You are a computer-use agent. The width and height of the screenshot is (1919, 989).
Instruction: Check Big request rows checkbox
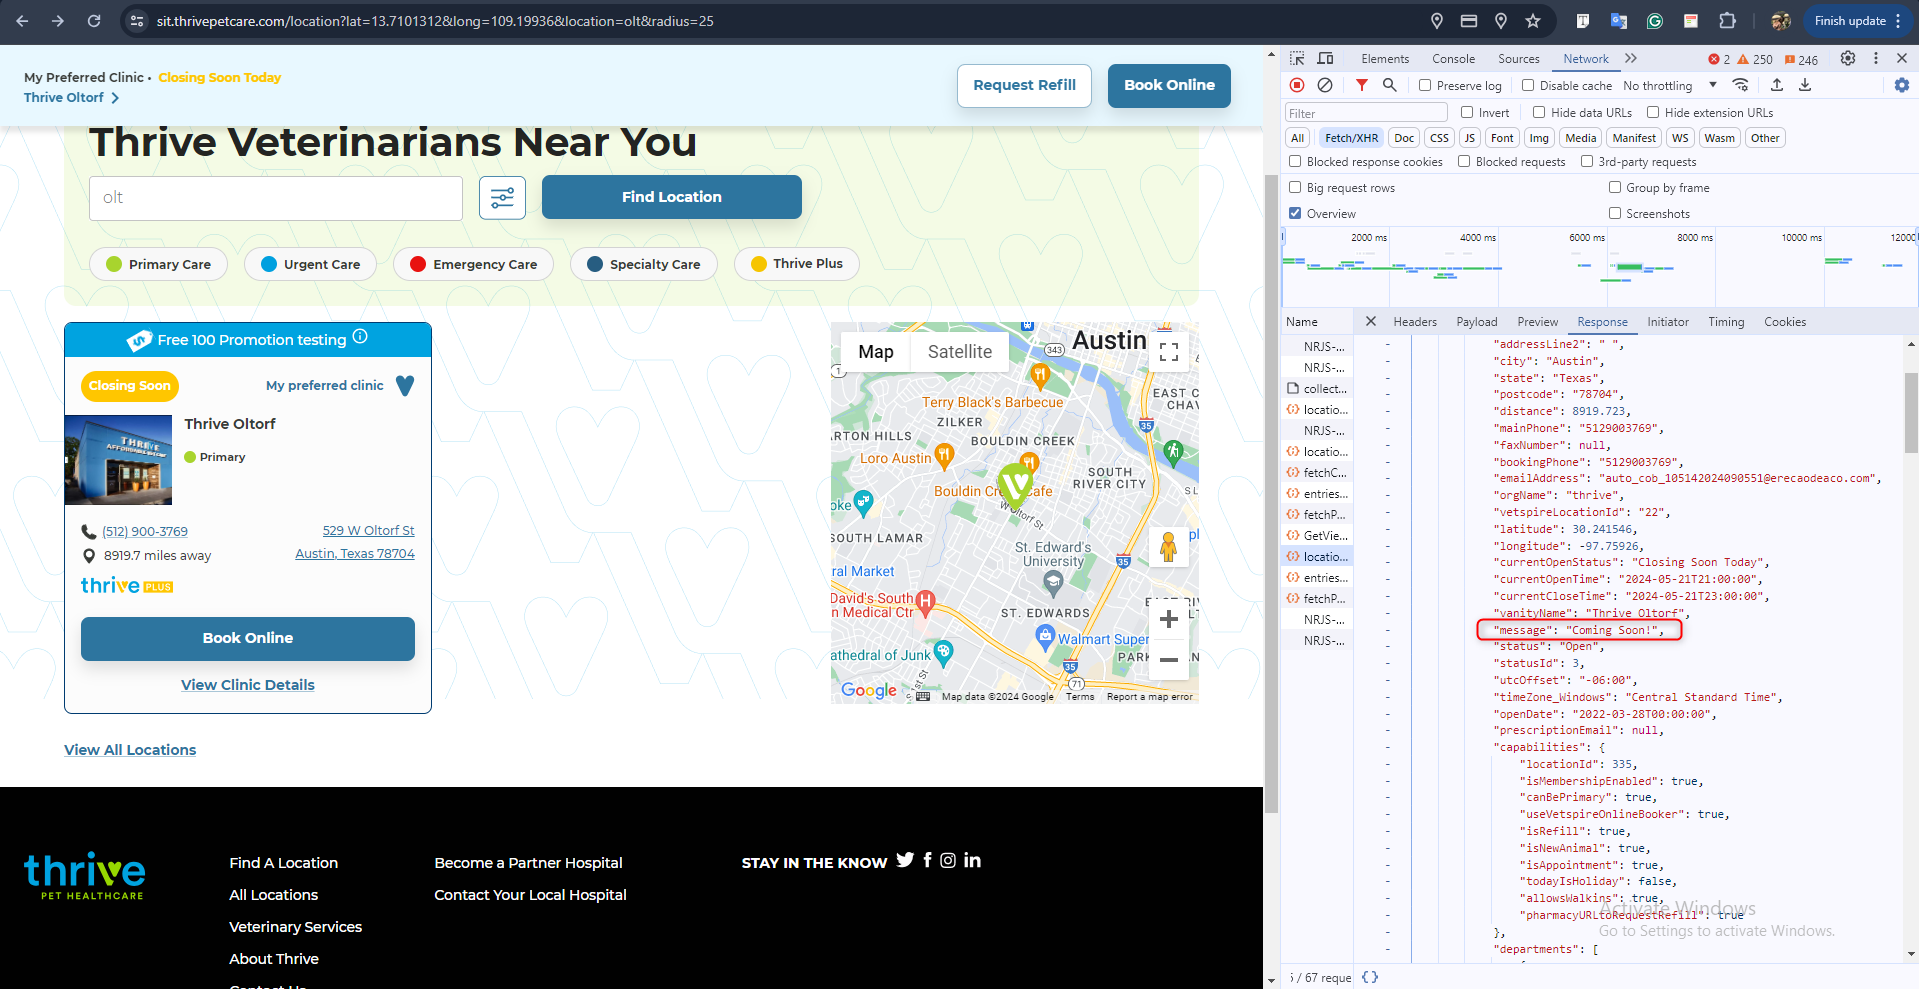coord(1295,187)
